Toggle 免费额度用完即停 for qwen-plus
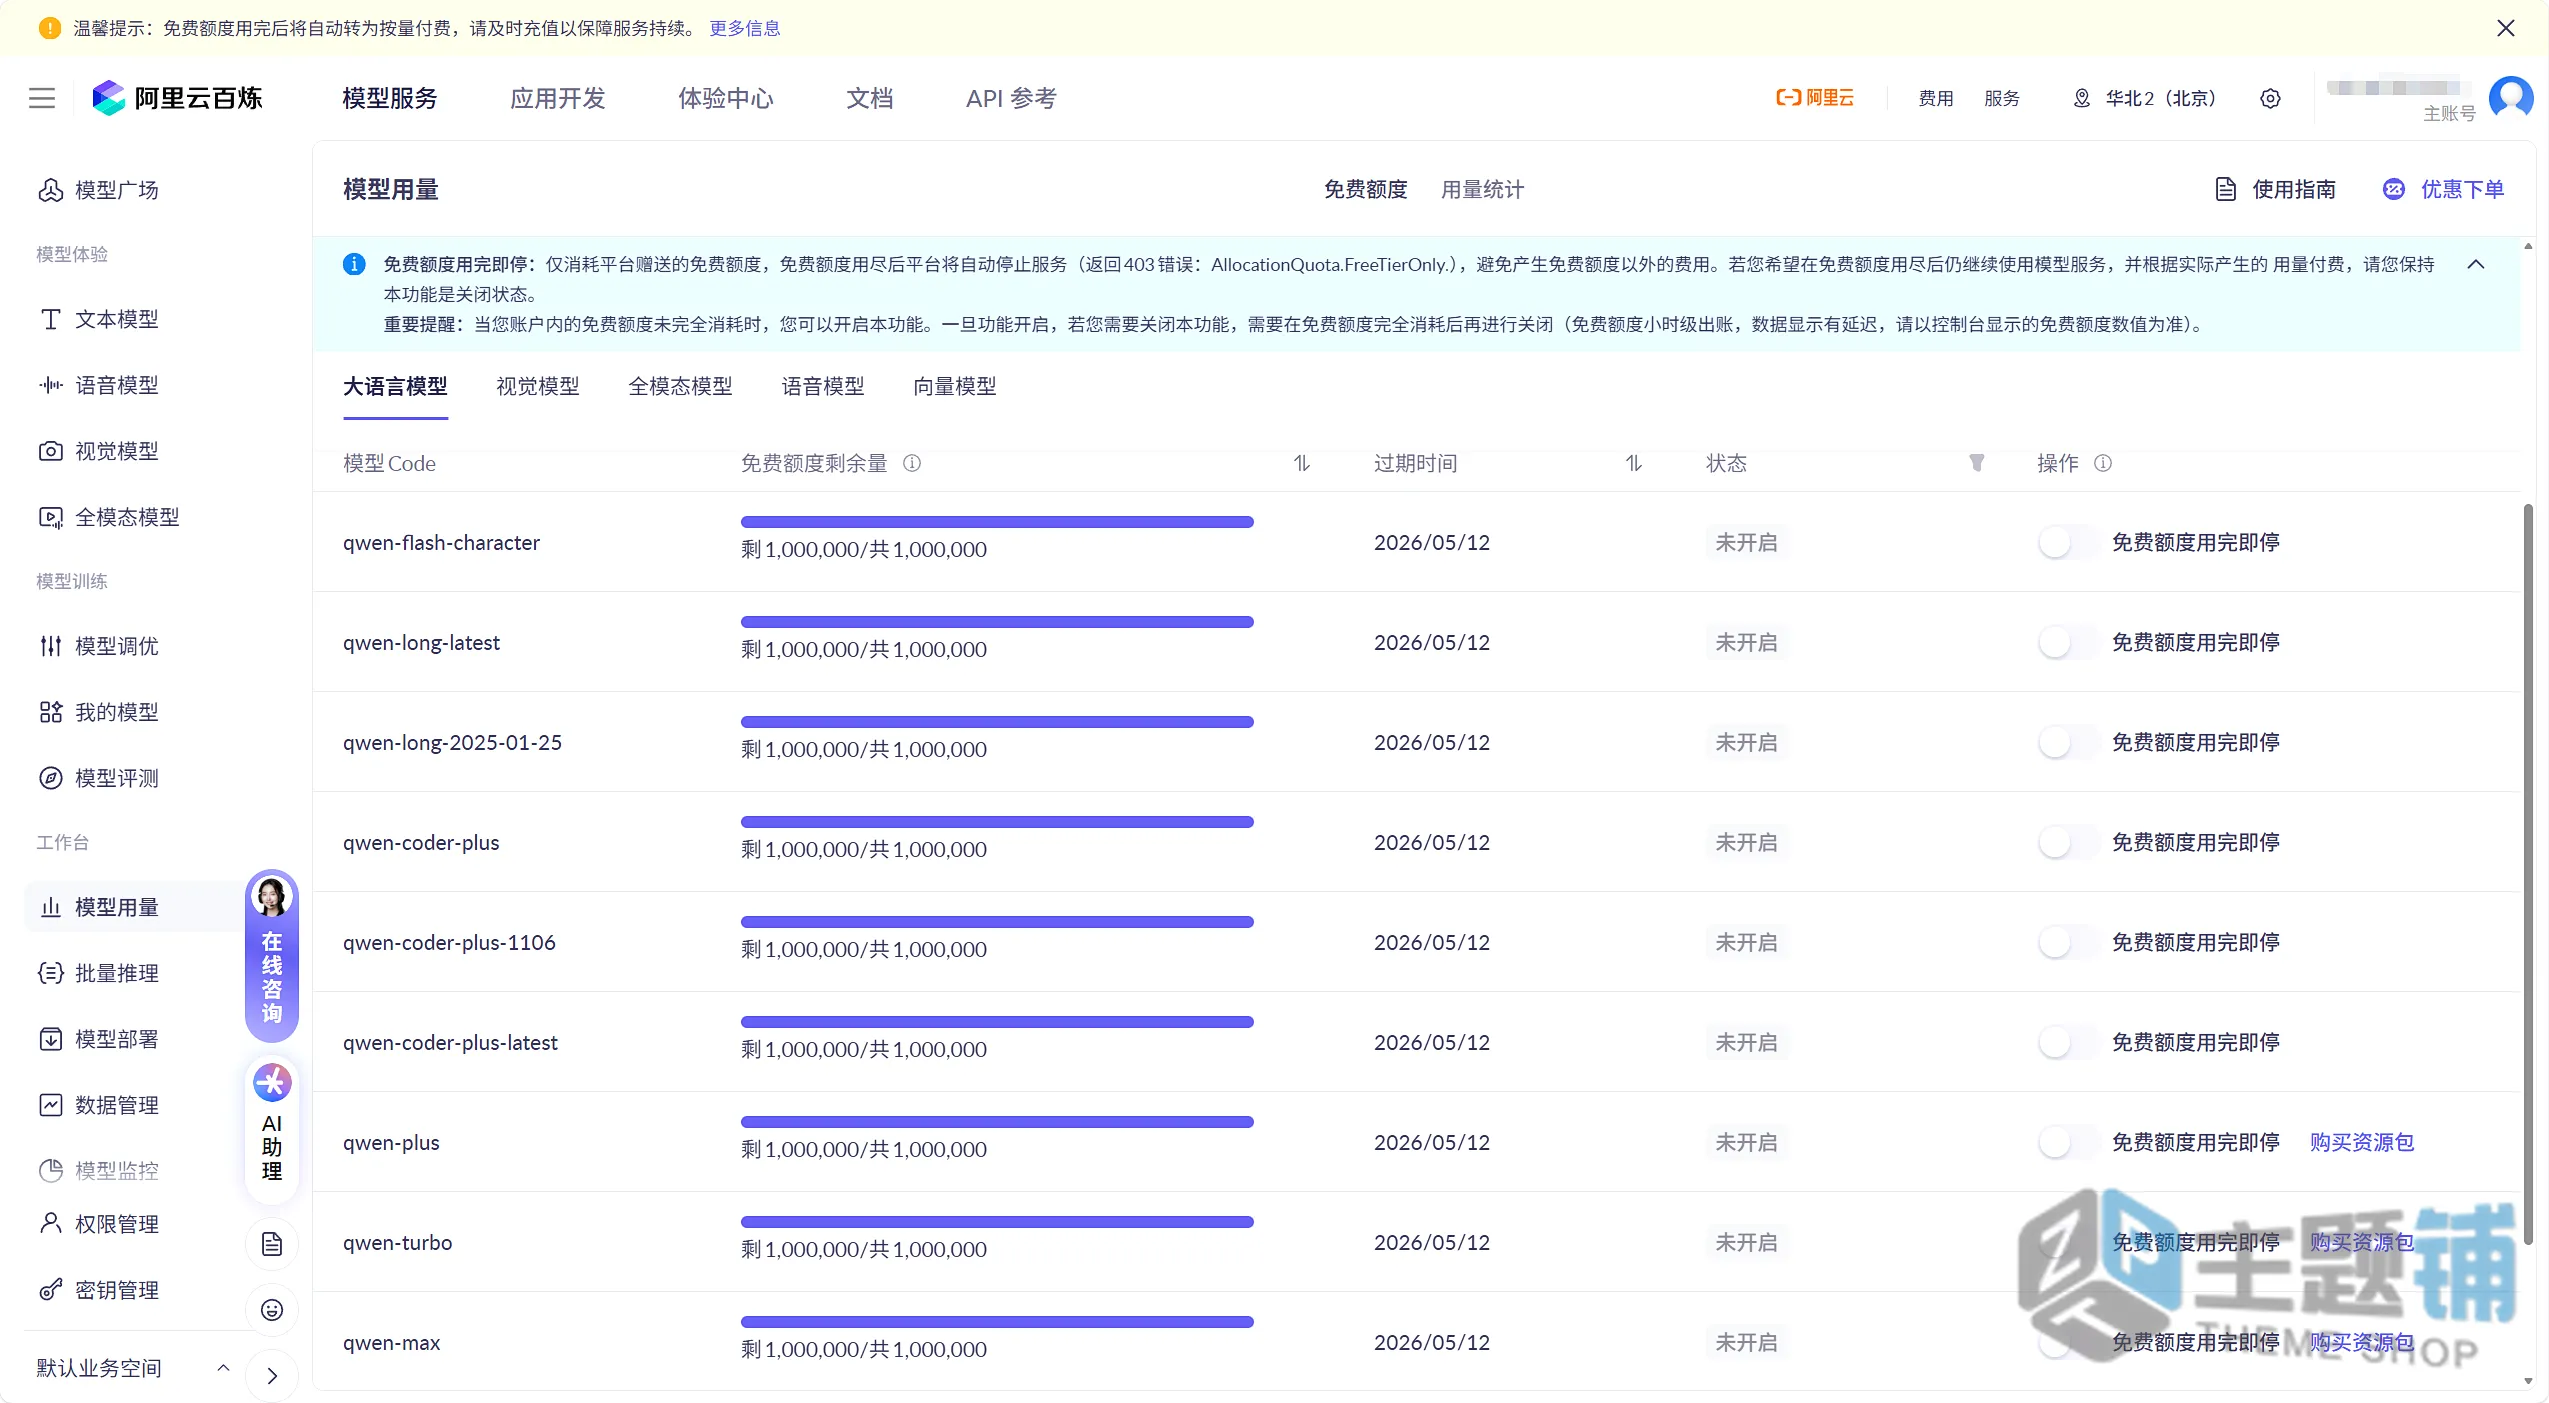The image size is (2549, 1403). [x=2068, y=1142]
